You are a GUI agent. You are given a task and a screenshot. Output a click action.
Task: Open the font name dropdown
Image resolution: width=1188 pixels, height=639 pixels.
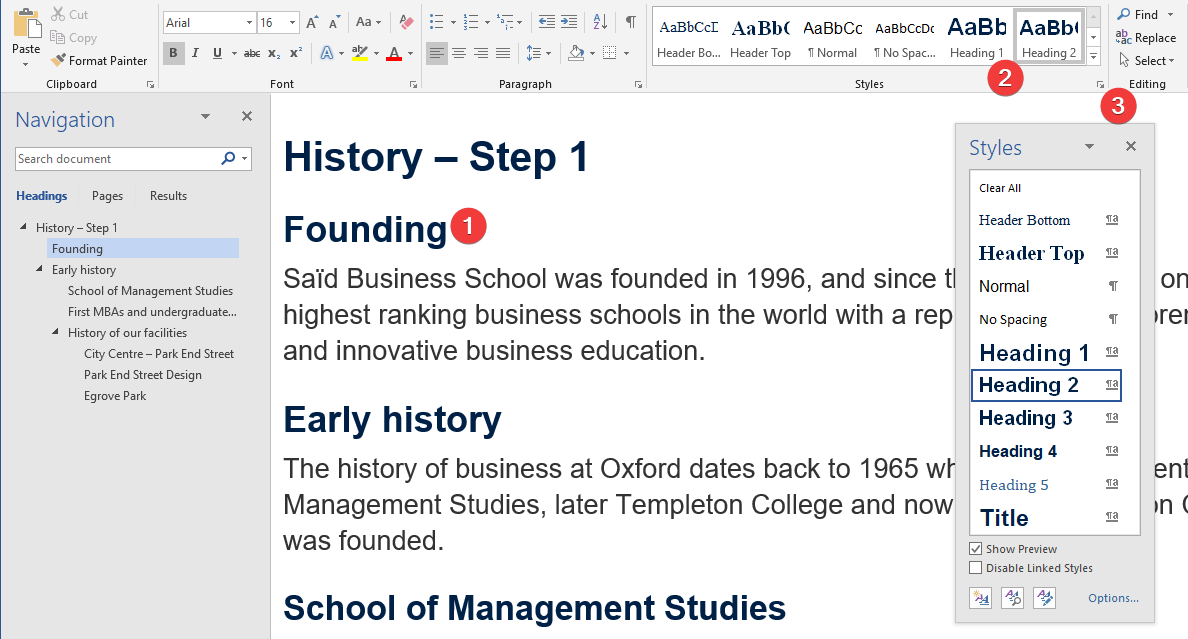[249, 23]
